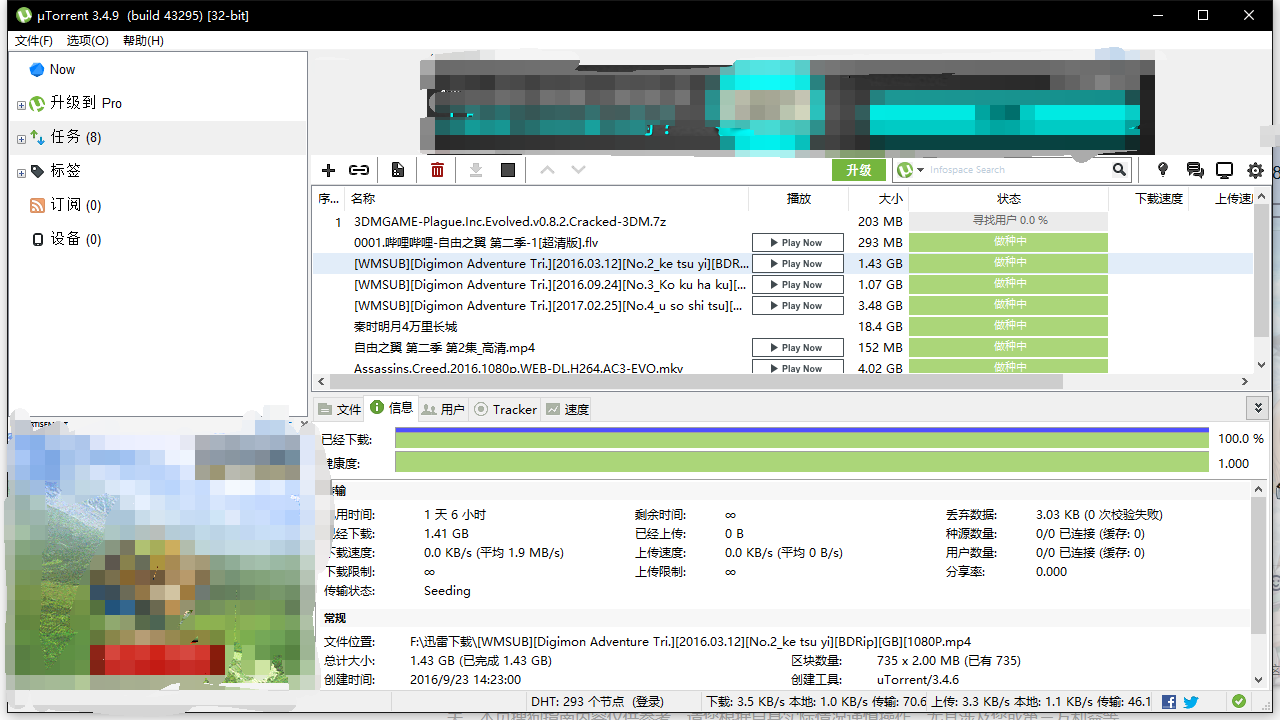1280x720 pixels.
Task: Click the transfer arrows icon beside 任务
Action: 37,137
